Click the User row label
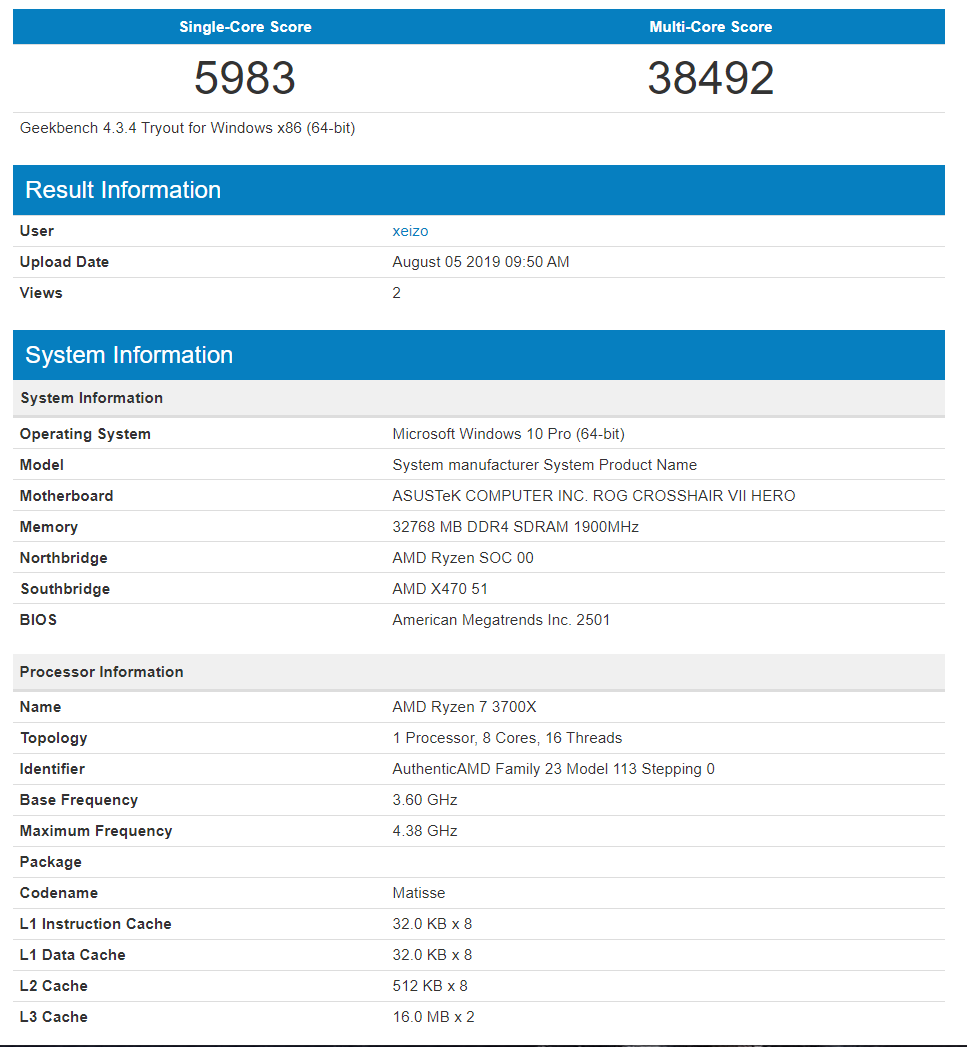Screen dimensions: 967x1047 (37, 231)
